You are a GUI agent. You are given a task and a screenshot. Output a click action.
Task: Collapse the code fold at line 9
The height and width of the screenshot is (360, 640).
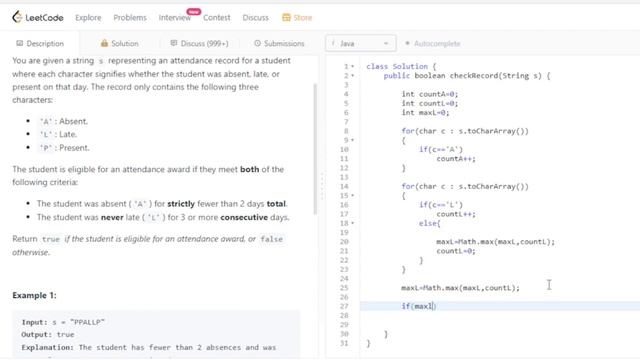[x=353, y=140]
